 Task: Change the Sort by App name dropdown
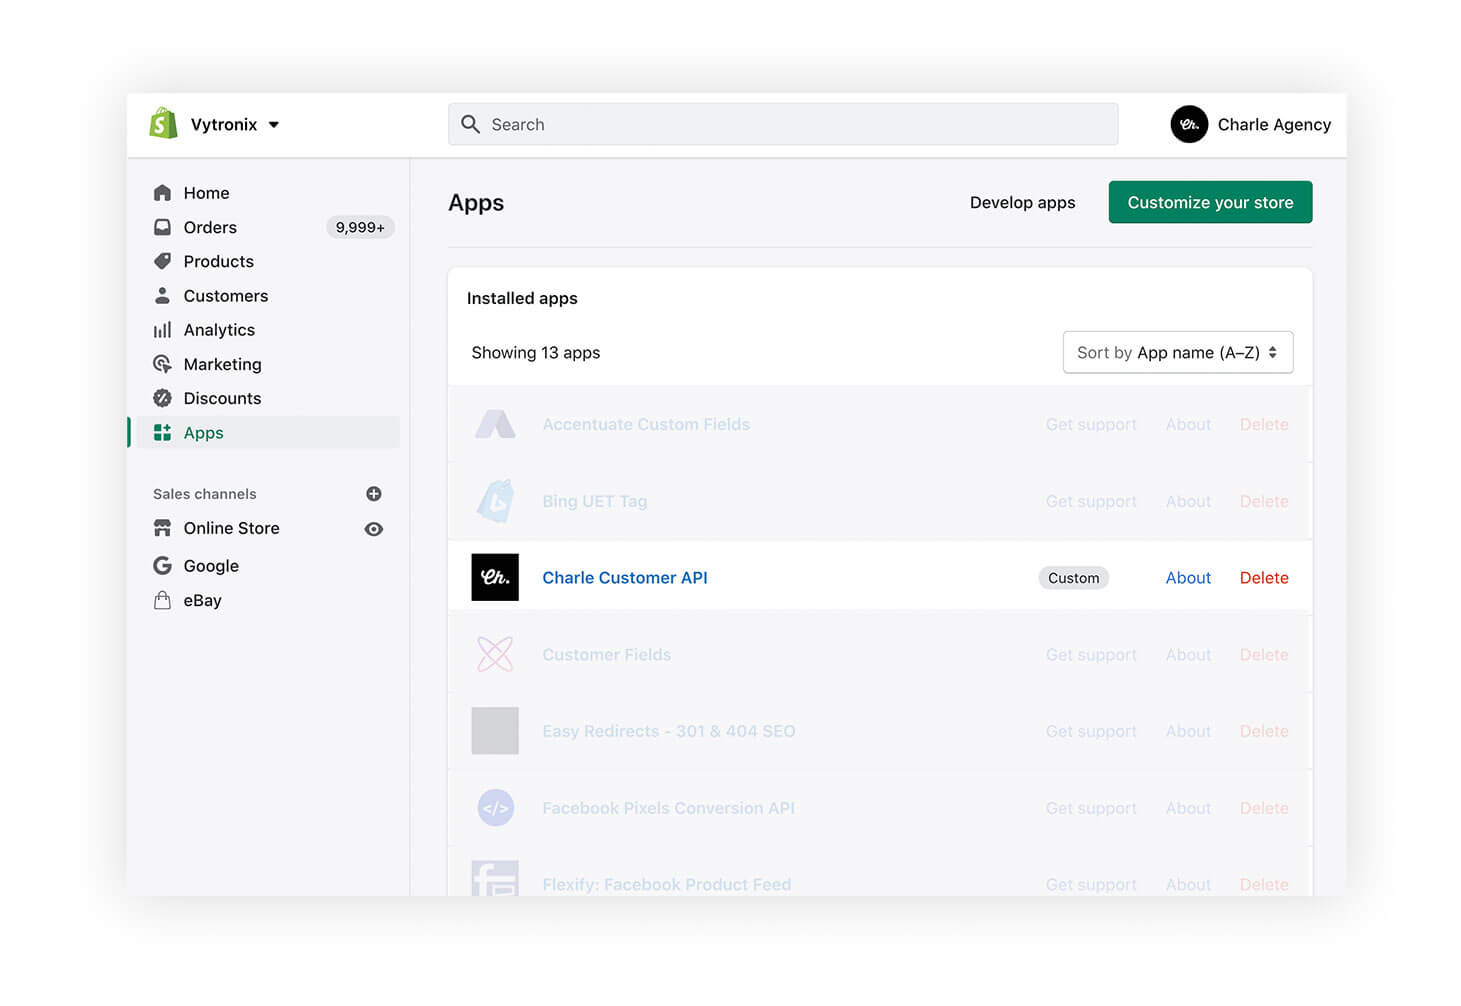[1177, 352]
